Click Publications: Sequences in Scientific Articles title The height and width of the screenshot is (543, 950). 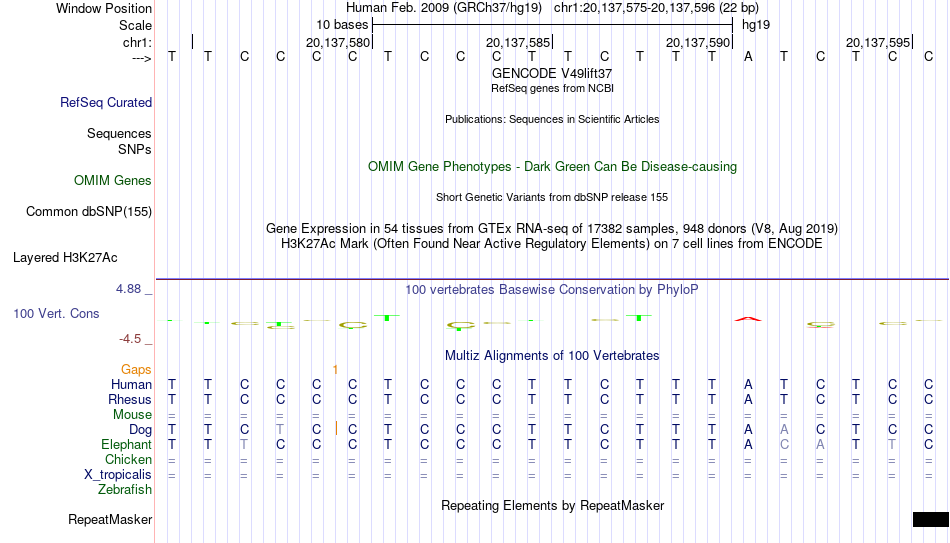[x=552, y=119]
